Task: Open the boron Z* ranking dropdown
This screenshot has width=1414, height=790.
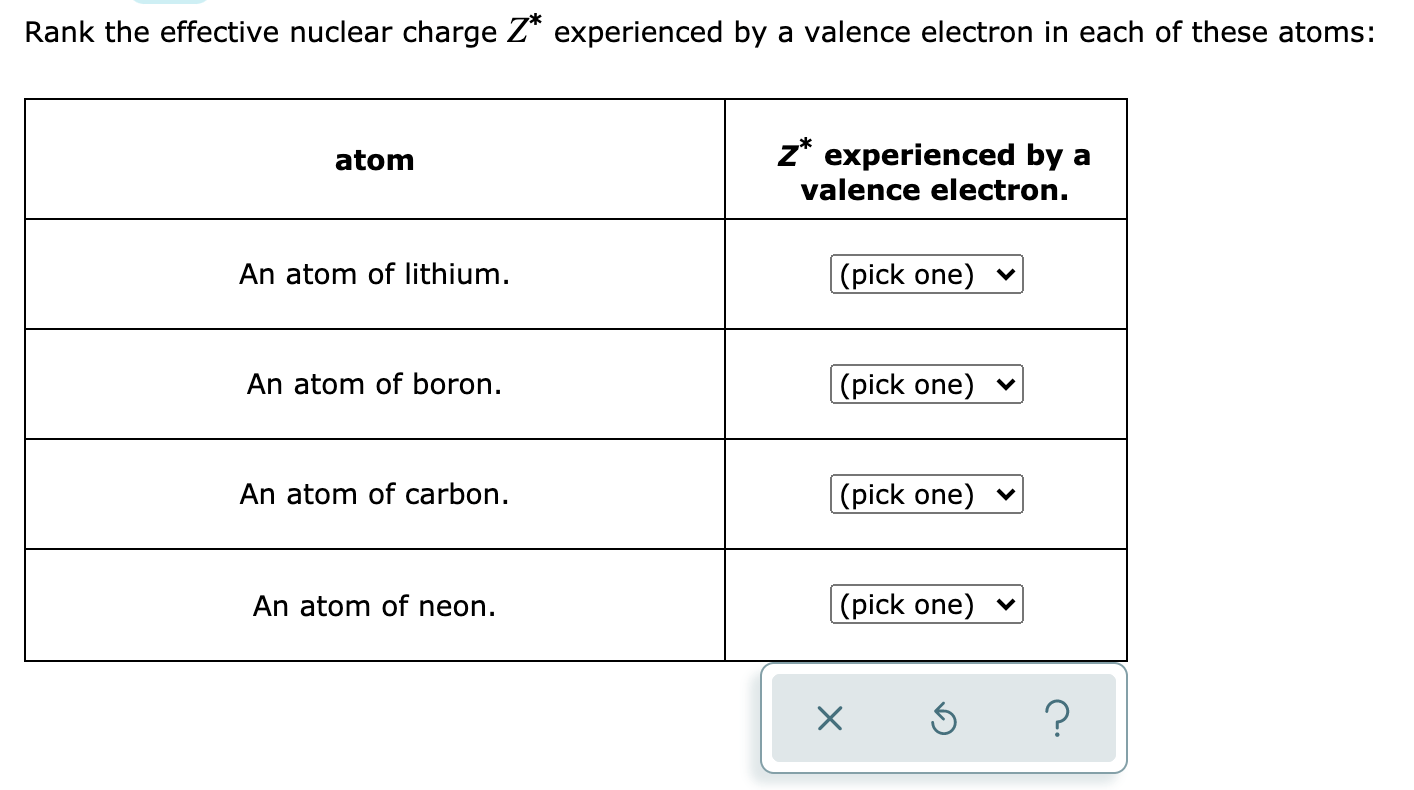Action: (x=927, y=384)
